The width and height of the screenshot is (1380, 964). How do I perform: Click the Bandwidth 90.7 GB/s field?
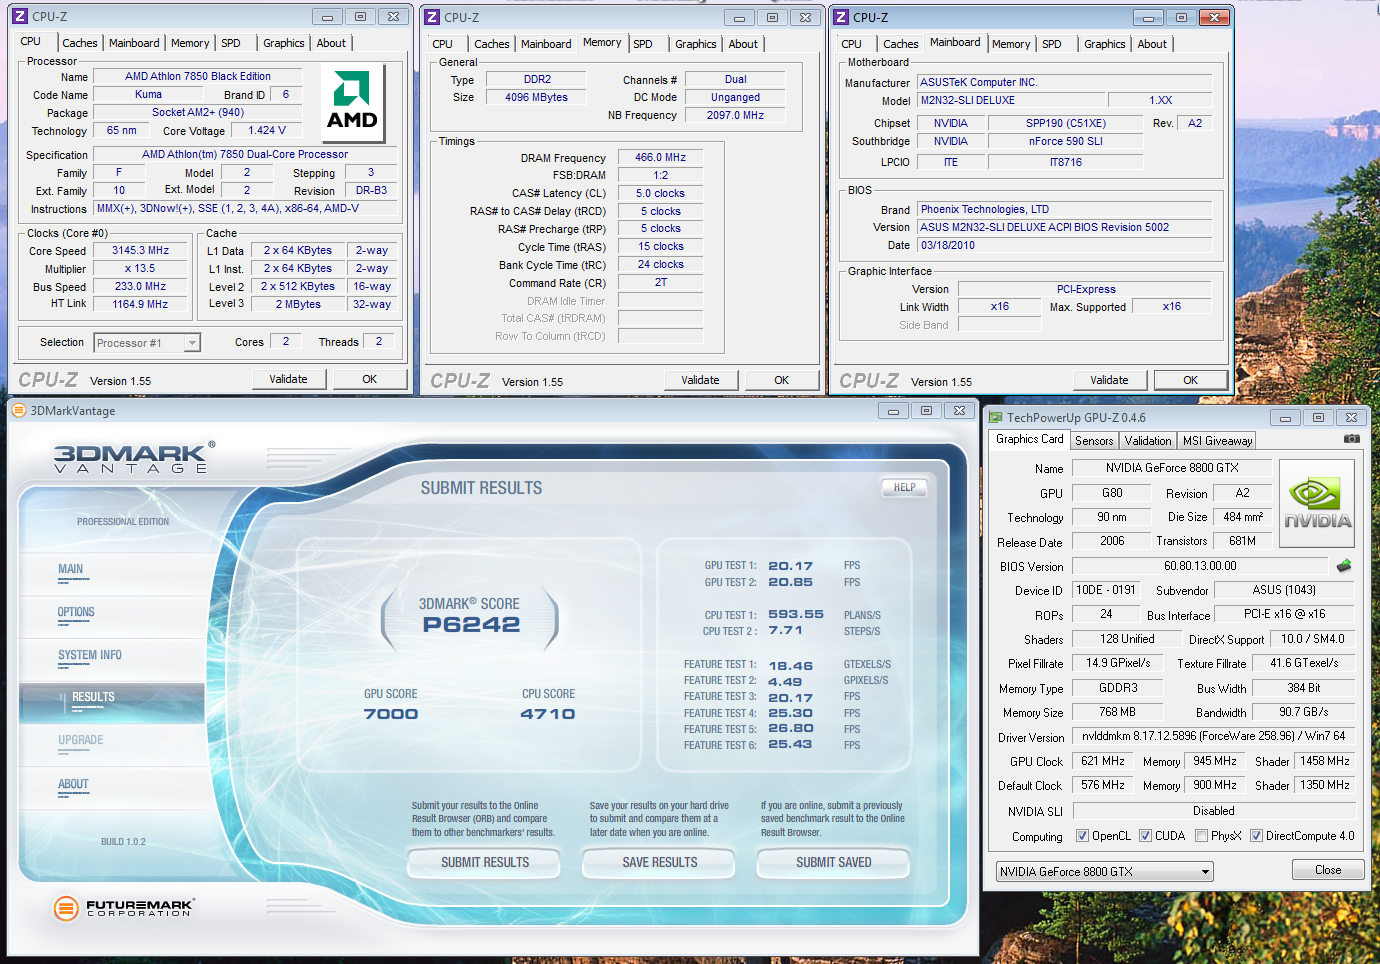1304,712
